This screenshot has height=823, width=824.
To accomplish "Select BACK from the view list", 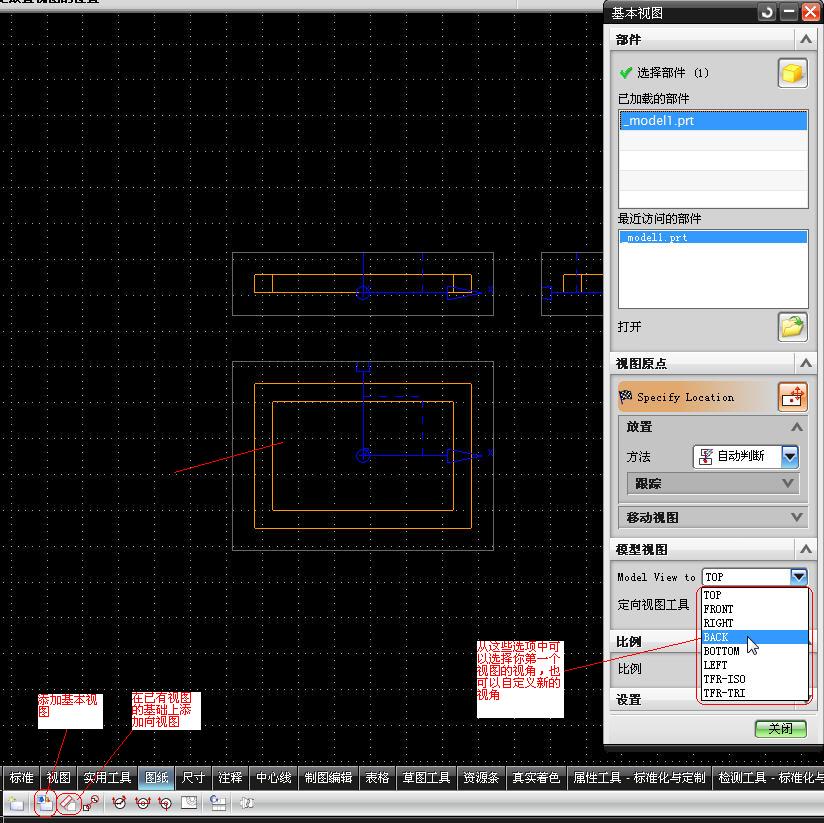I will pyautogui.click(x=755, y=637).
